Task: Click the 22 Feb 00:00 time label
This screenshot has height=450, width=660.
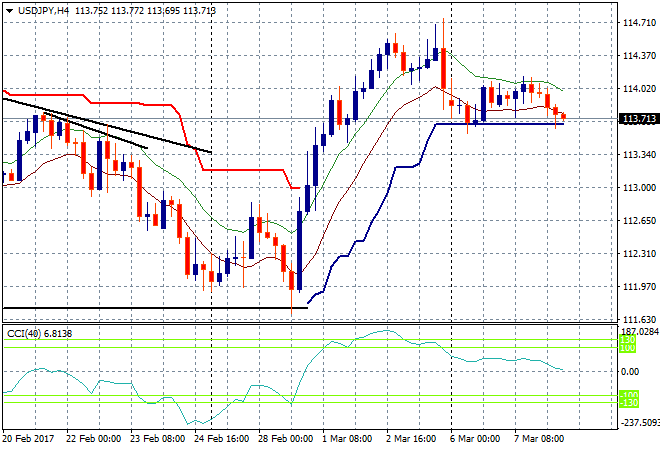Action: (93, 439)
